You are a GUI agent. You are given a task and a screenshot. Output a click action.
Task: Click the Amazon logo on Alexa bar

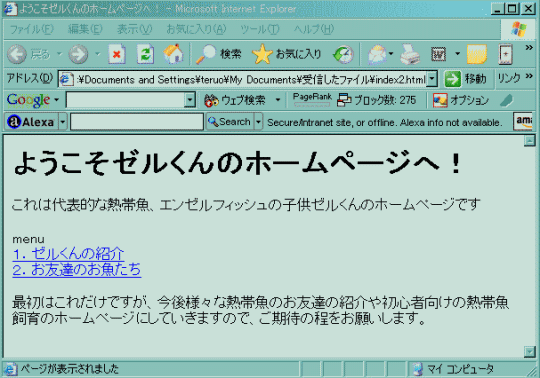coord(523,121)
